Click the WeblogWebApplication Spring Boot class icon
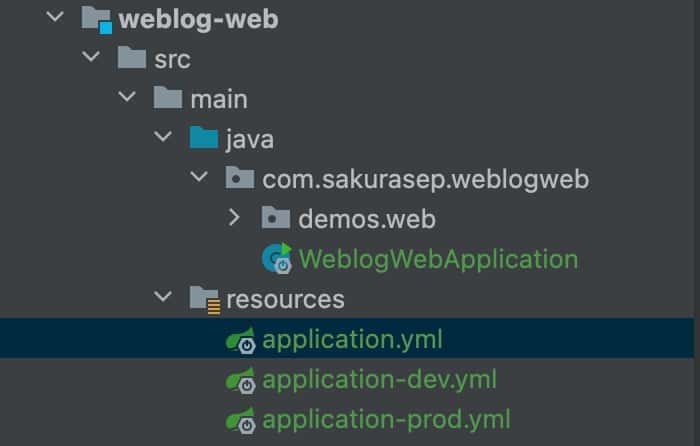Screen dimensions: 700x446 276,259
